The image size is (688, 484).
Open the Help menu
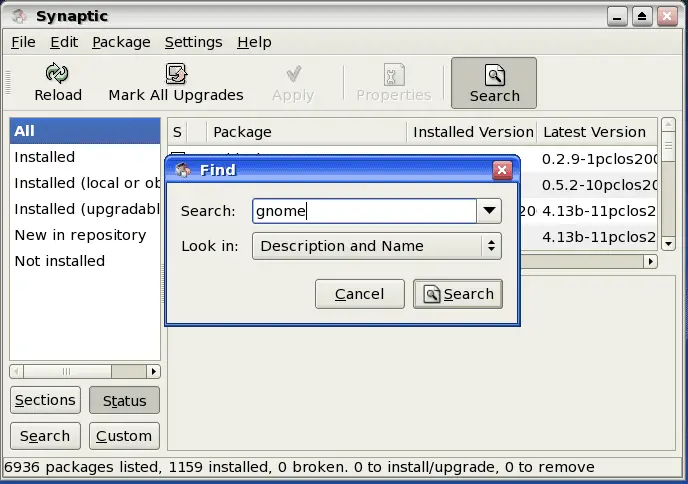click(254, 42)
